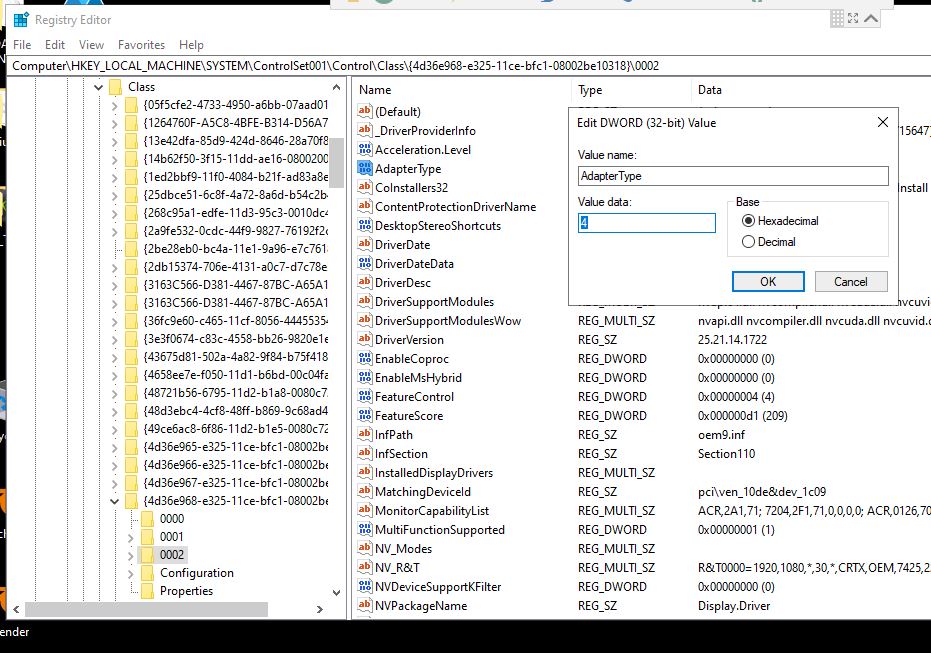Click the DesktopStereoShortcuts binary icon
Viewport: 931px width, 653px height.
365,225
